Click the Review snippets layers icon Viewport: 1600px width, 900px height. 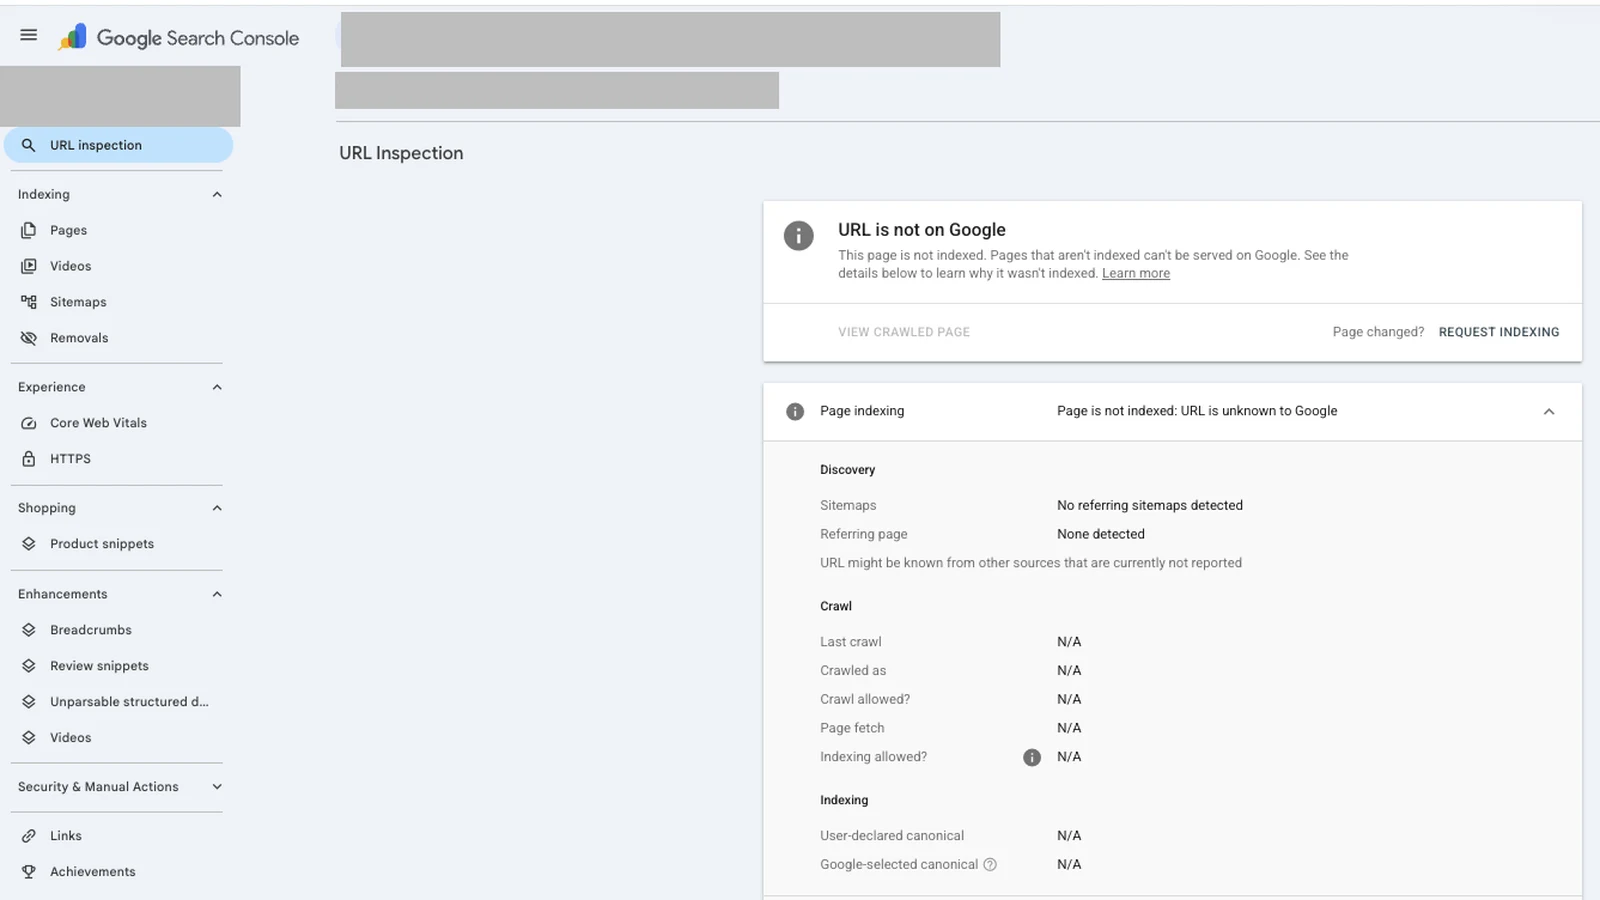29,666
